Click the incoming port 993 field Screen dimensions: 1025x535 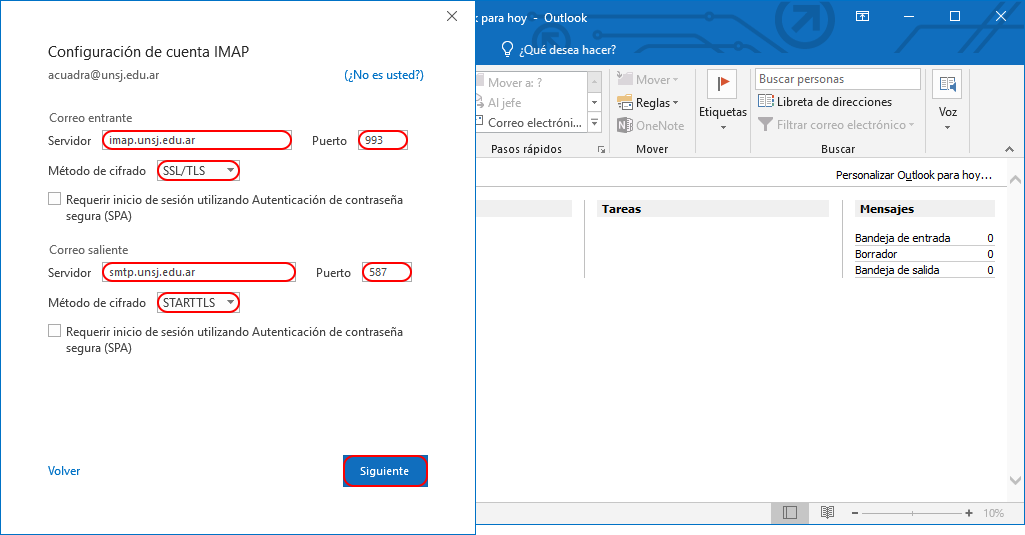[383, 140]
